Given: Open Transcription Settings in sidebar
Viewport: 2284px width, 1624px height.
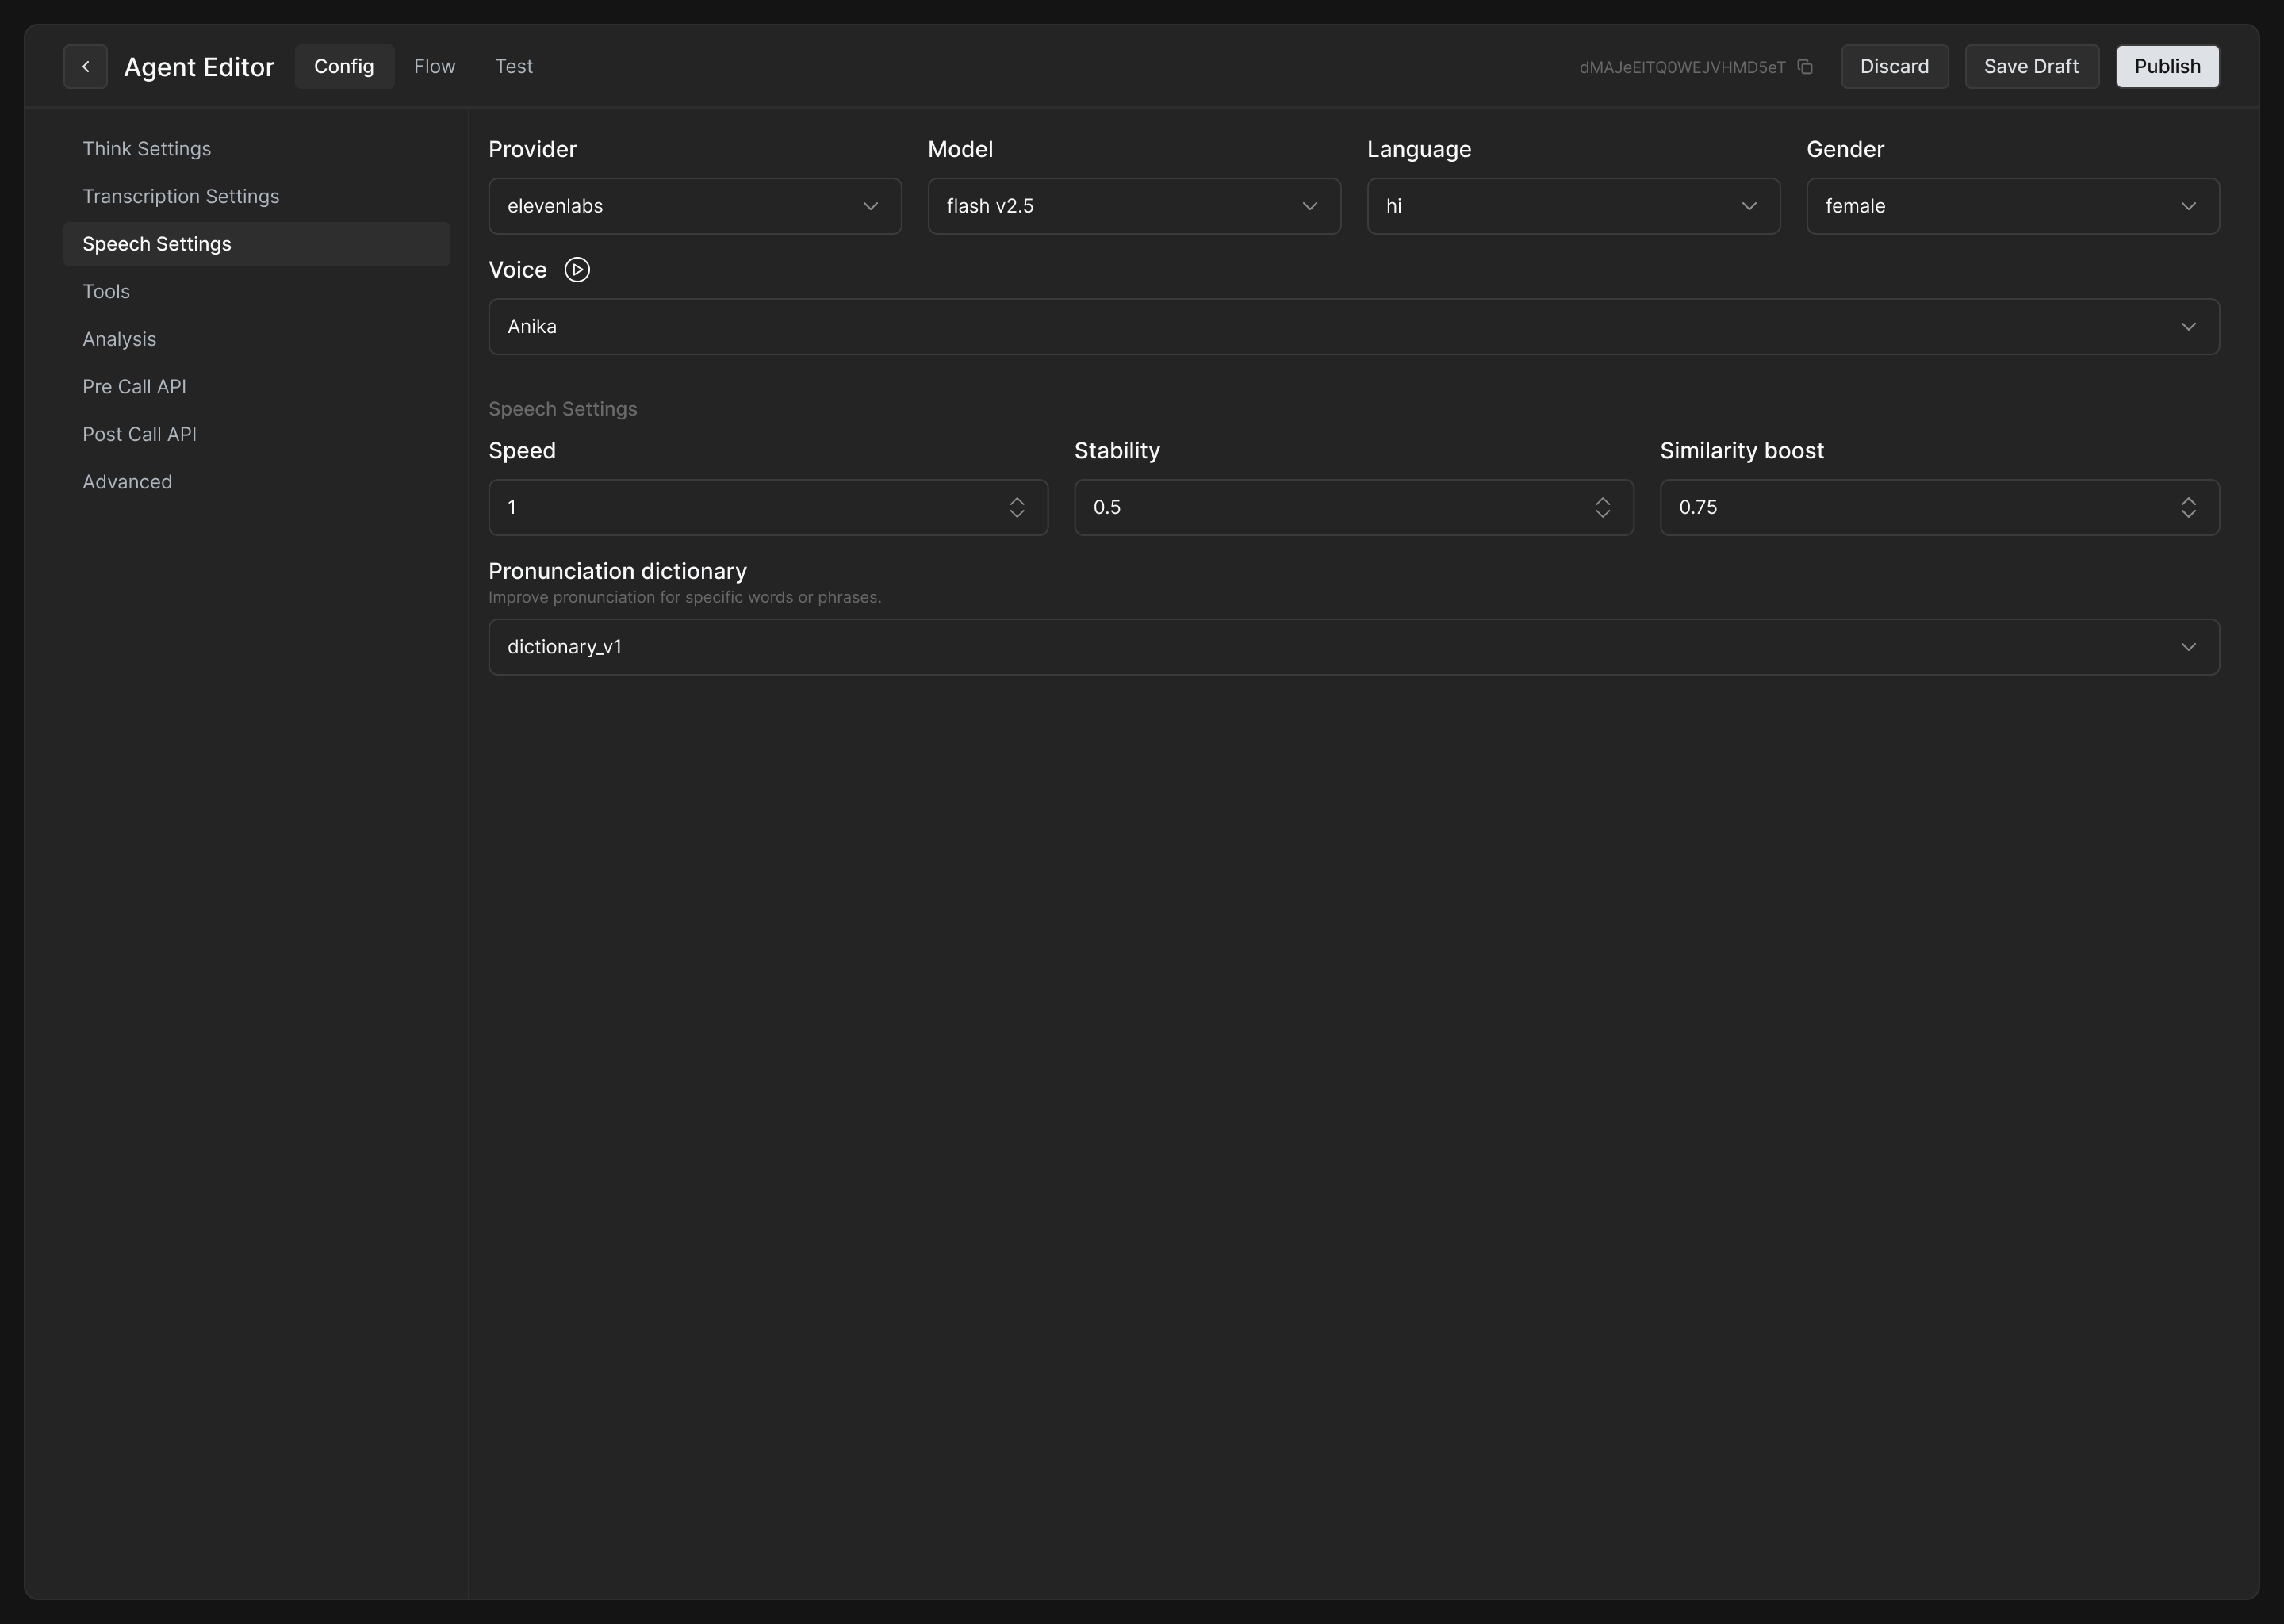Looking at the screenshot, I should [181, 196].
